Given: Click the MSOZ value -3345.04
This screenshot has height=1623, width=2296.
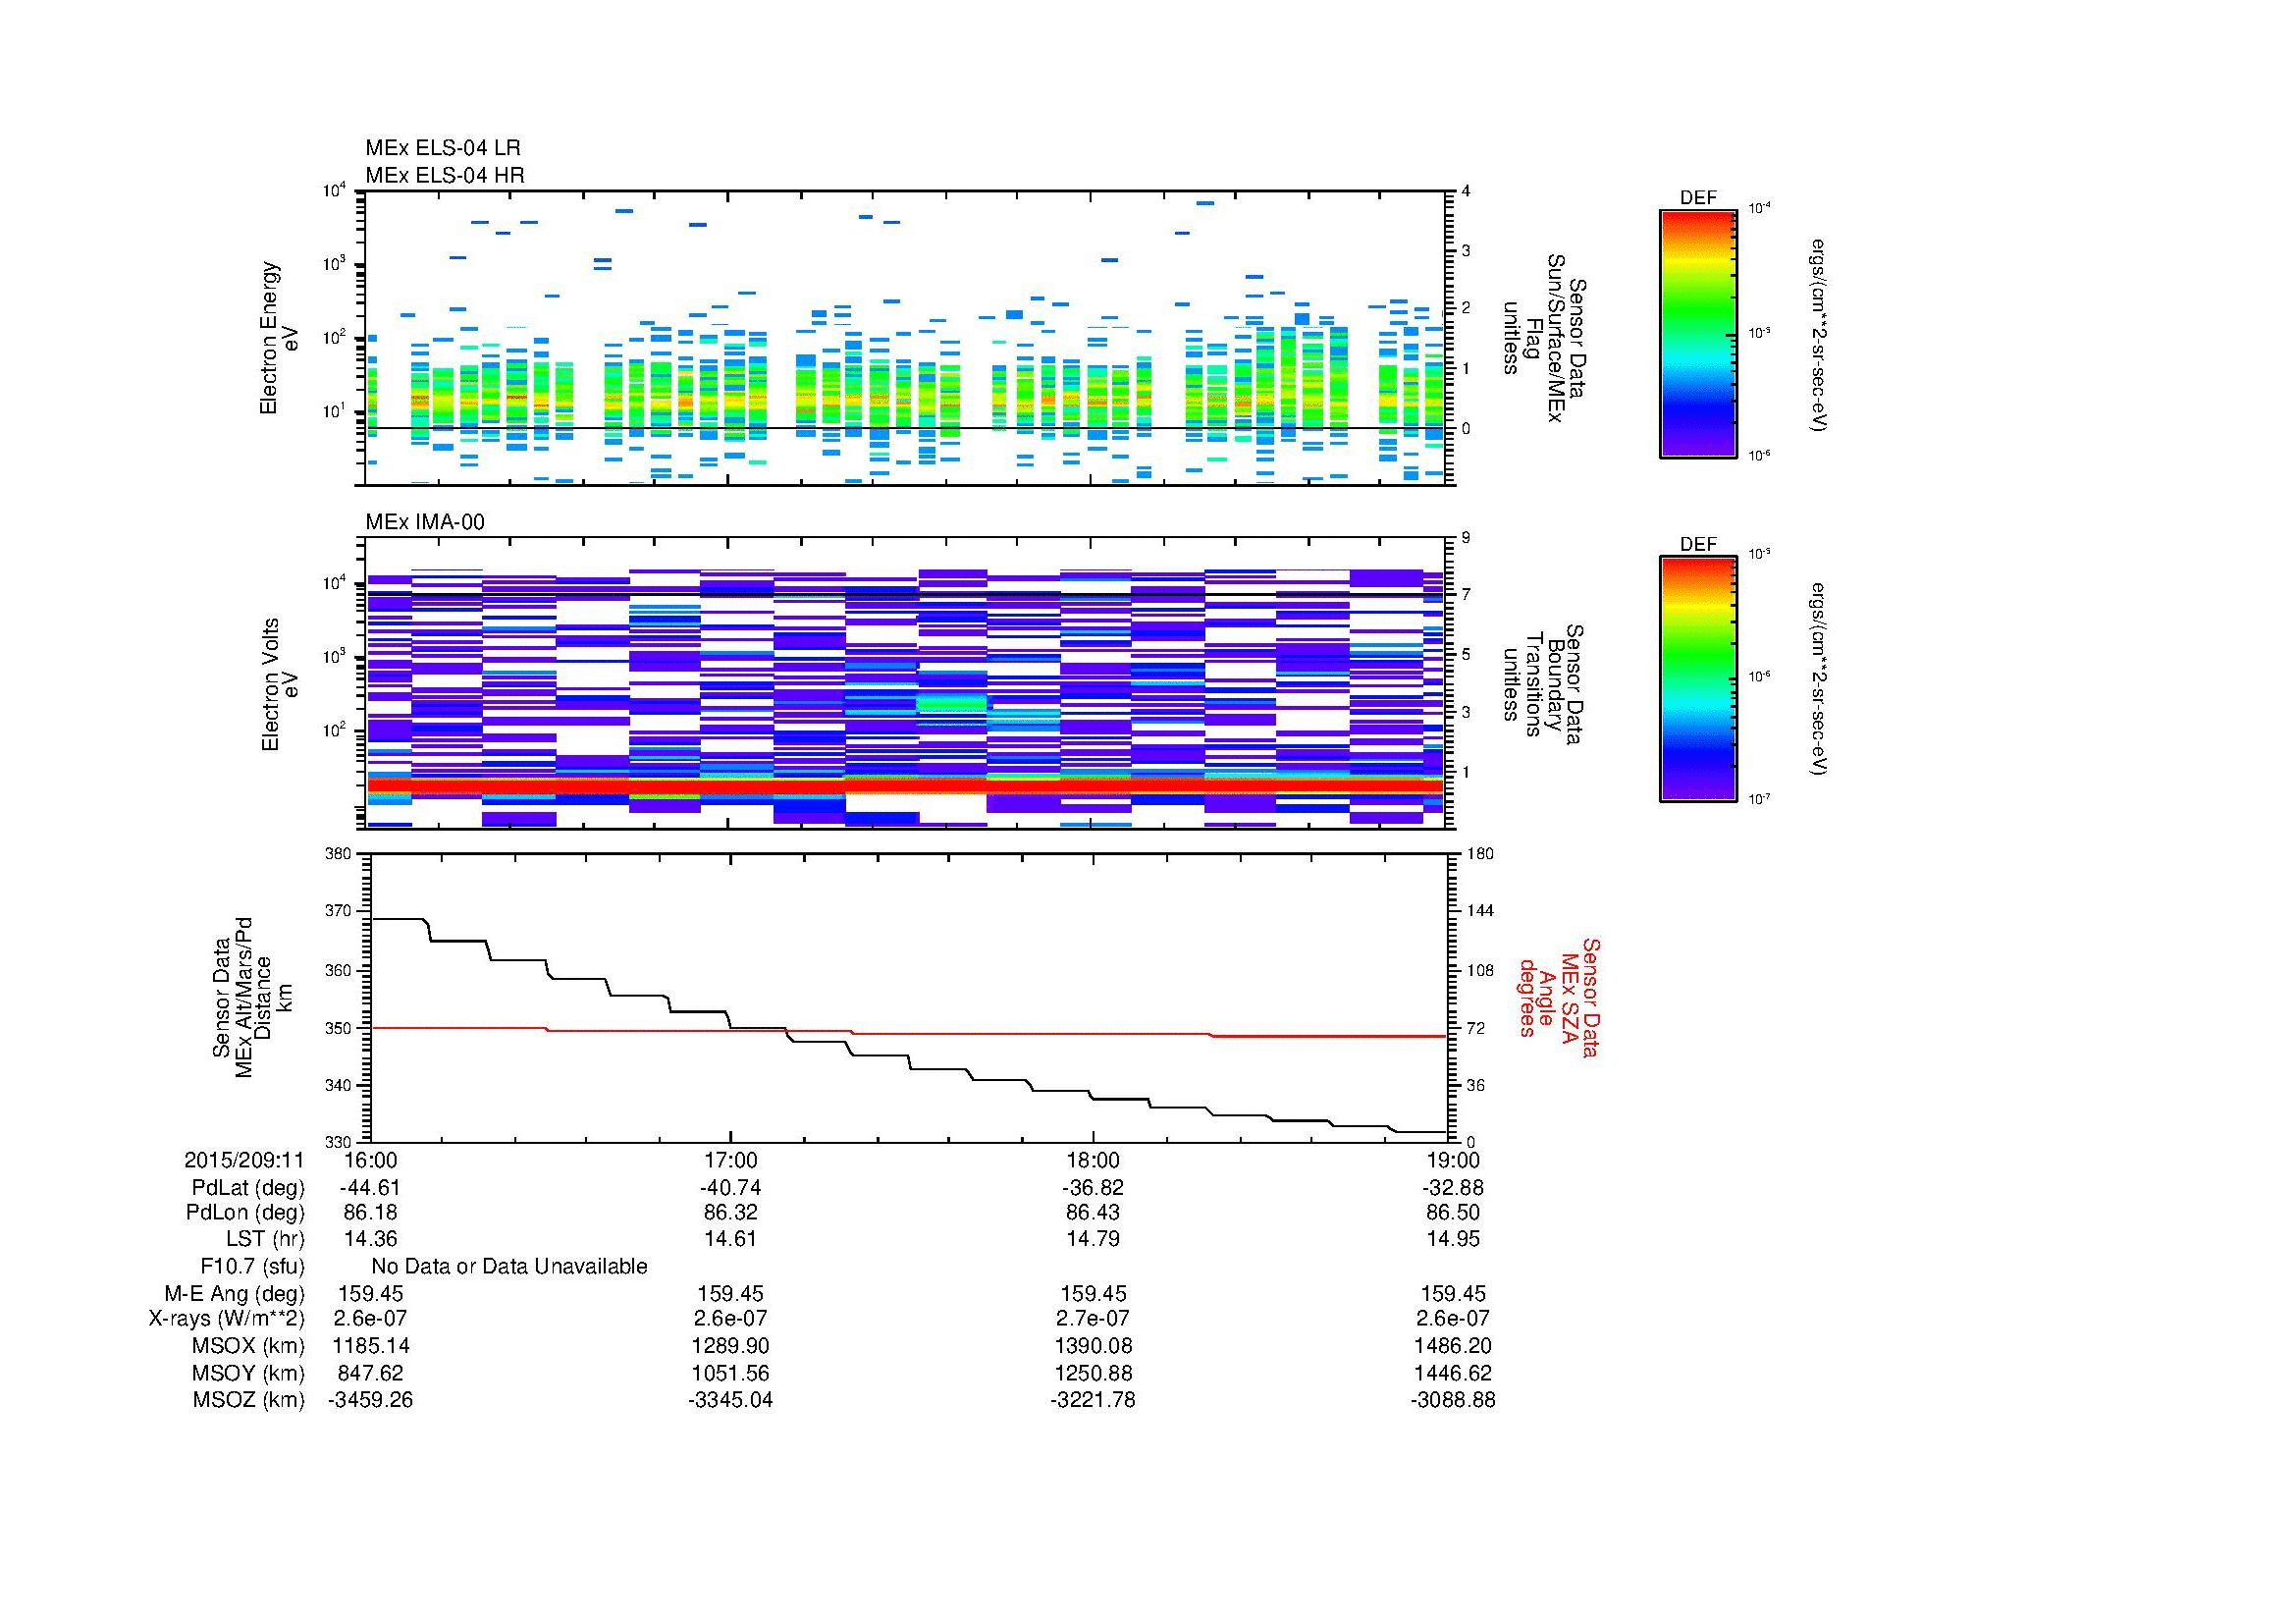Looking at the screenshot, I should (x=731, y=1401).
